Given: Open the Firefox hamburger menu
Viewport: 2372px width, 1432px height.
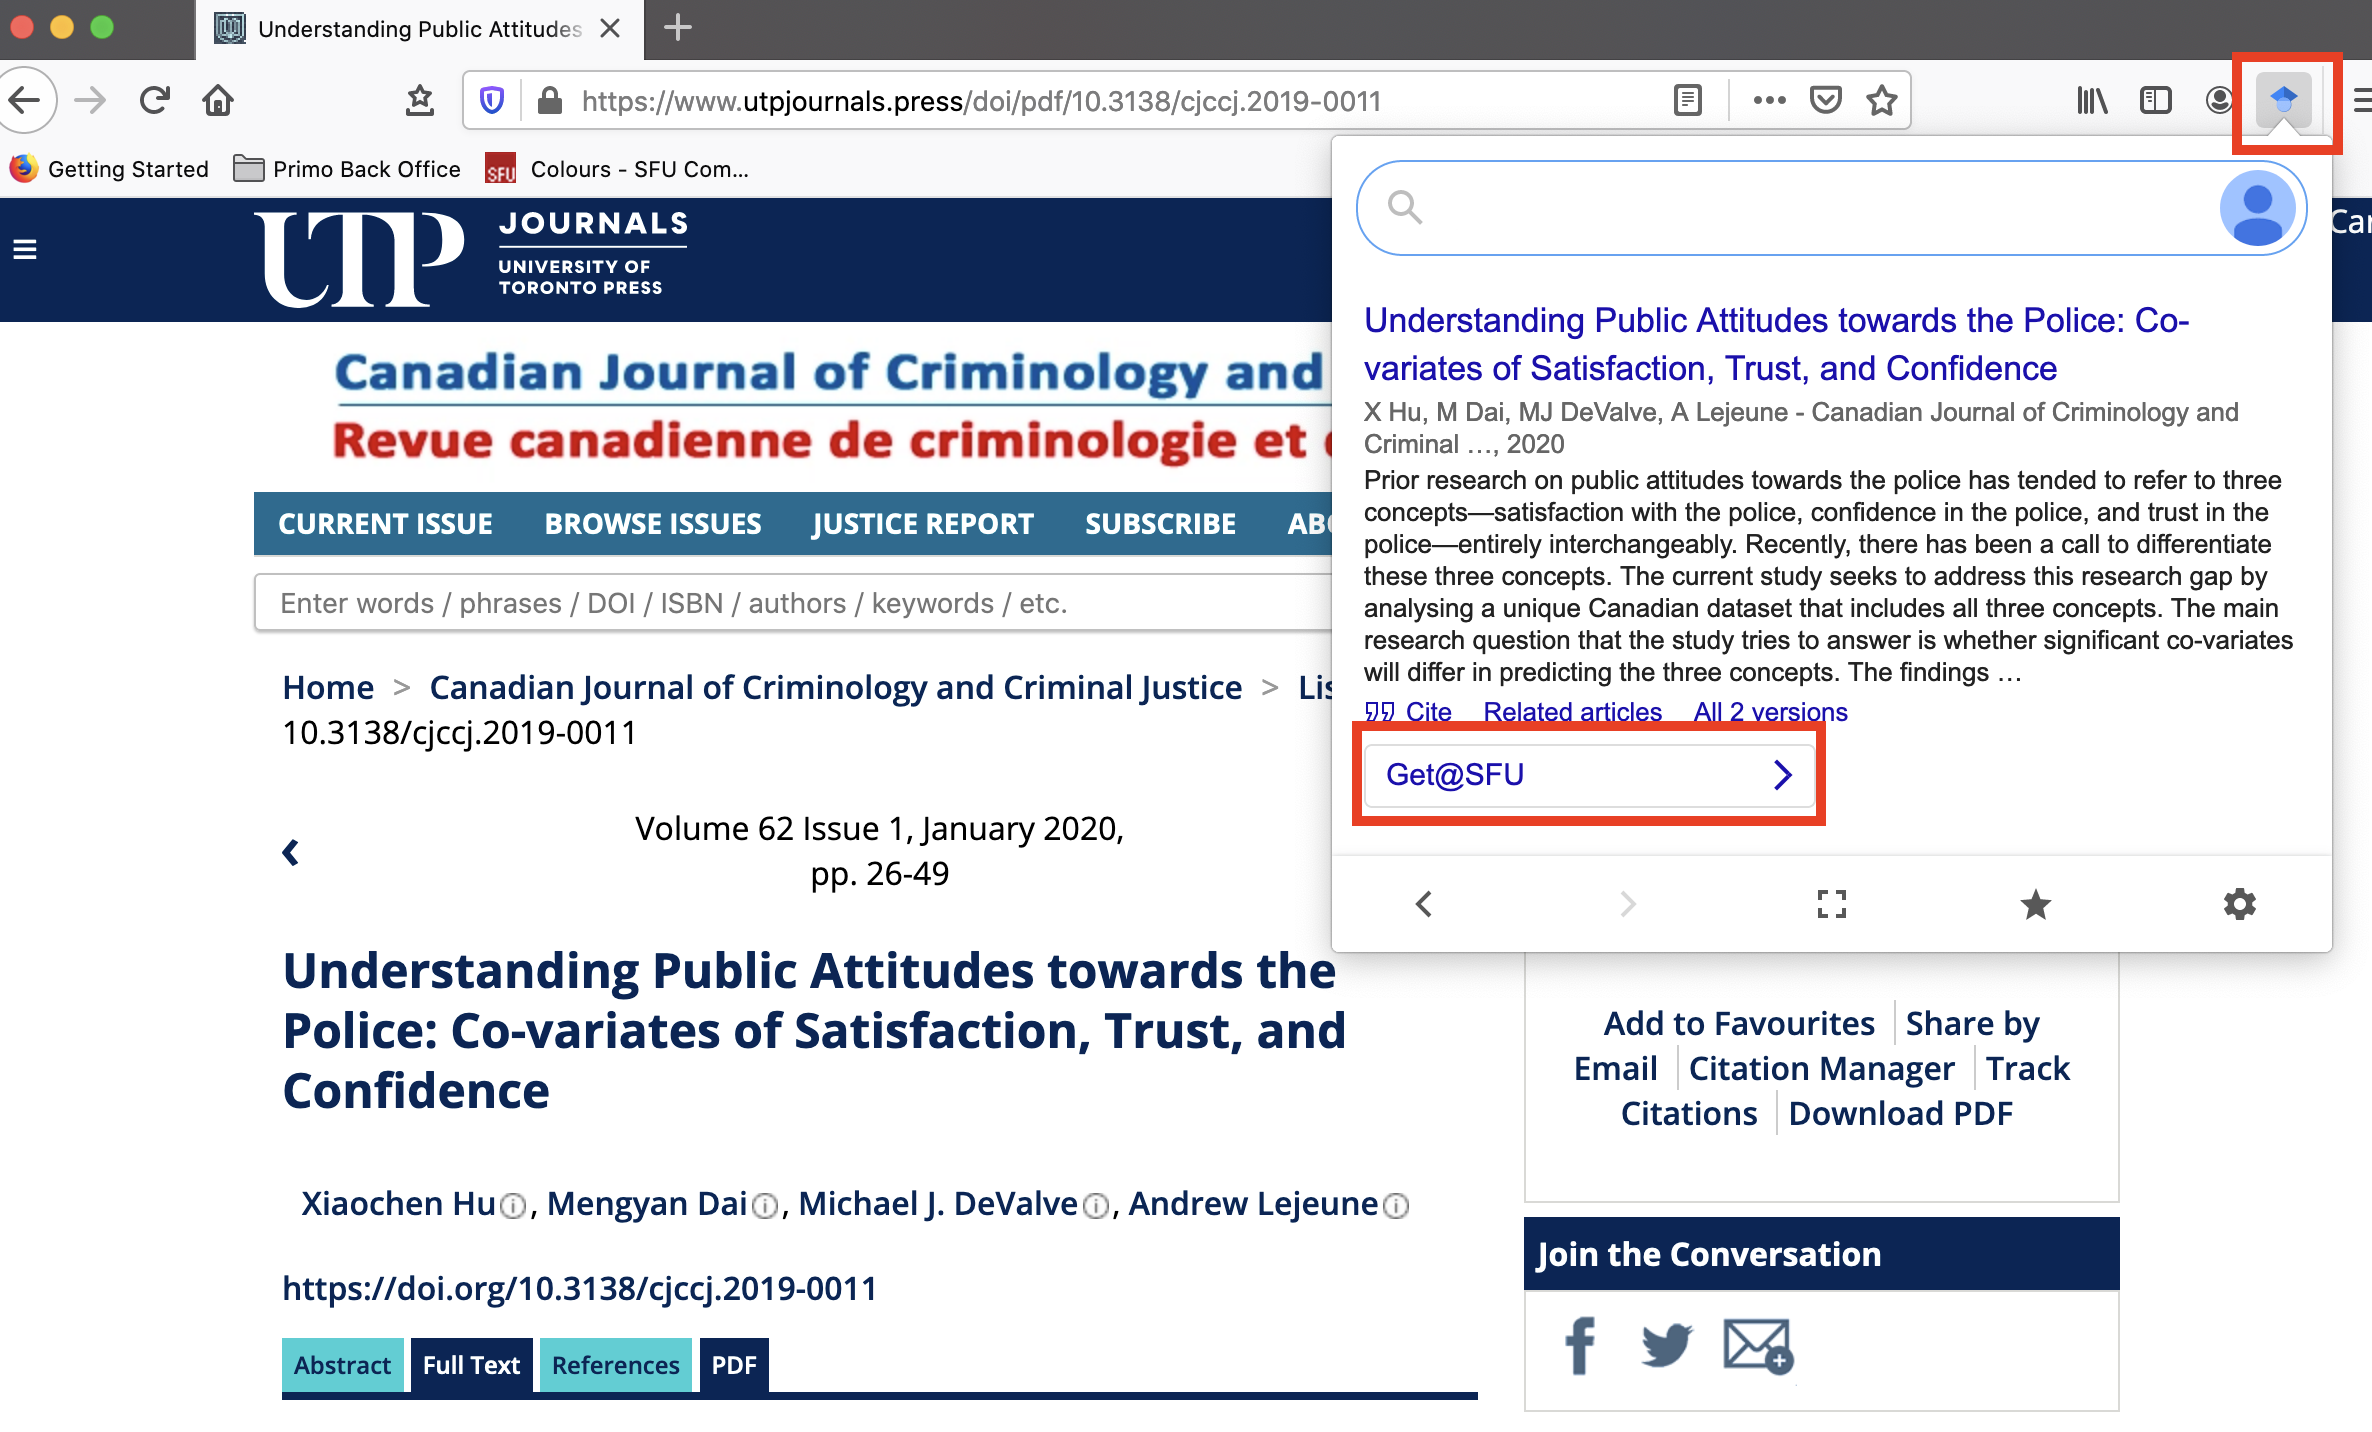Looking at the screenshot, I should coord(2361,100).
